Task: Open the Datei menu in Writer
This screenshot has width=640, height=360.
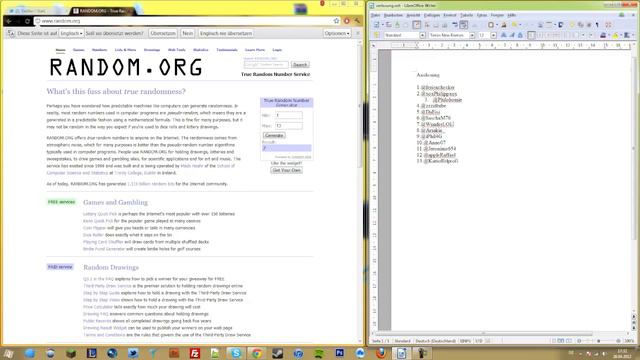Action: [x=375, y=15]
